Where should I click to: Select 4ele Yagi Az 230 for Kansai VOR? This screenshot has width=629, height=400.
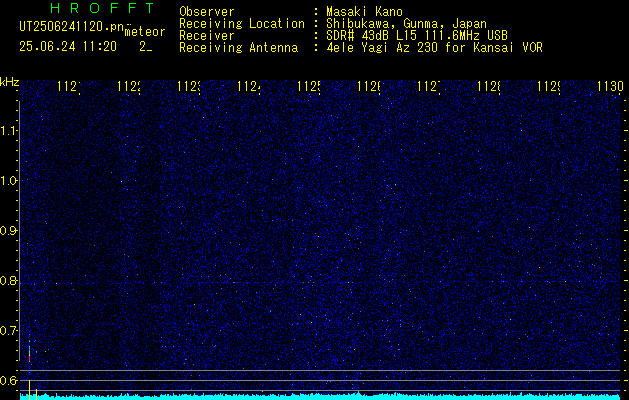click(x=434, y=48)
